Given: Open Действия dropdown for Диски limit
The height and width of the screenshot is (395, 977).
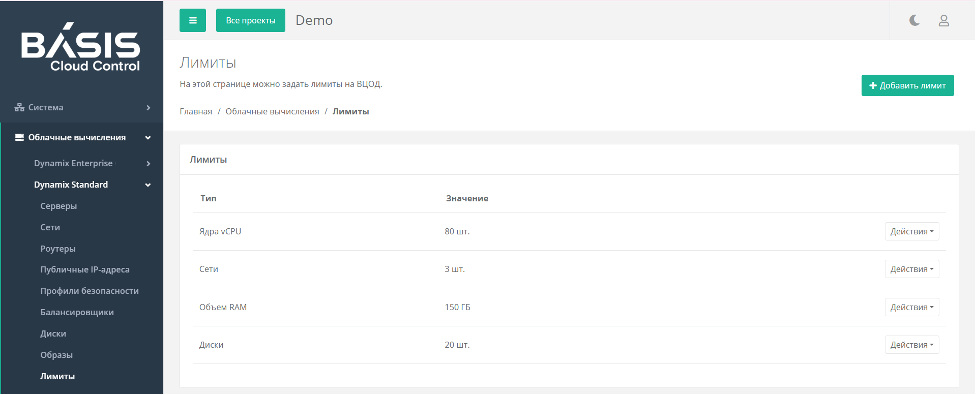Looking at the screenshot, I should [912, 345].
